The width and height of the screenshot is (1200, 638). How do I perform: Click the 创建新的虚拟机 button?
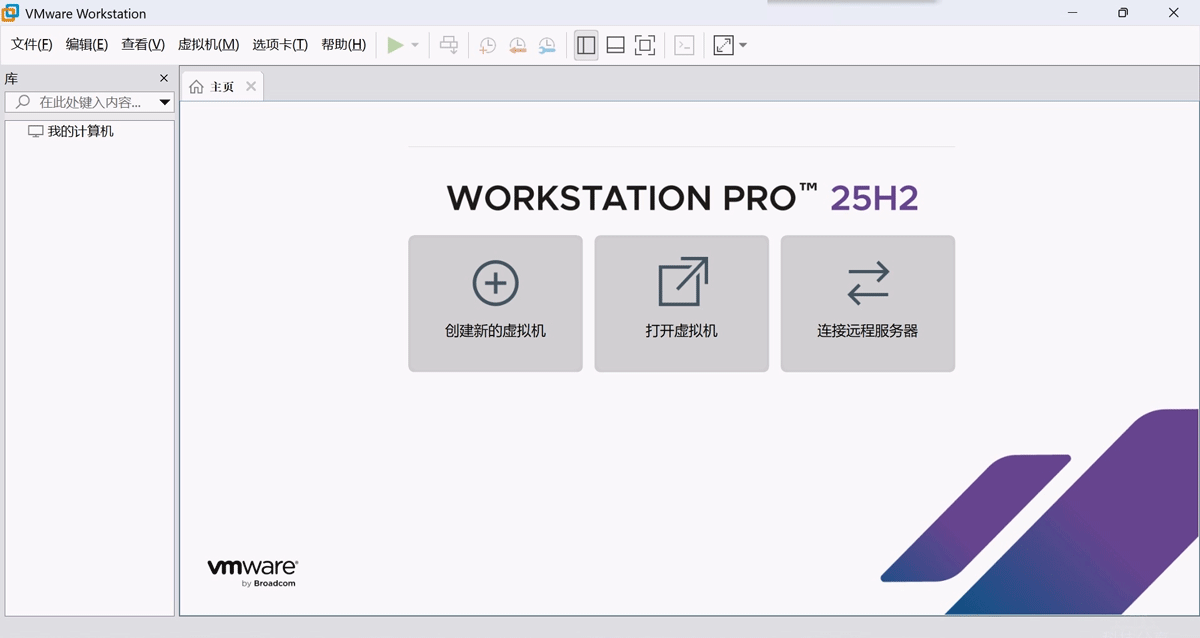495,303
